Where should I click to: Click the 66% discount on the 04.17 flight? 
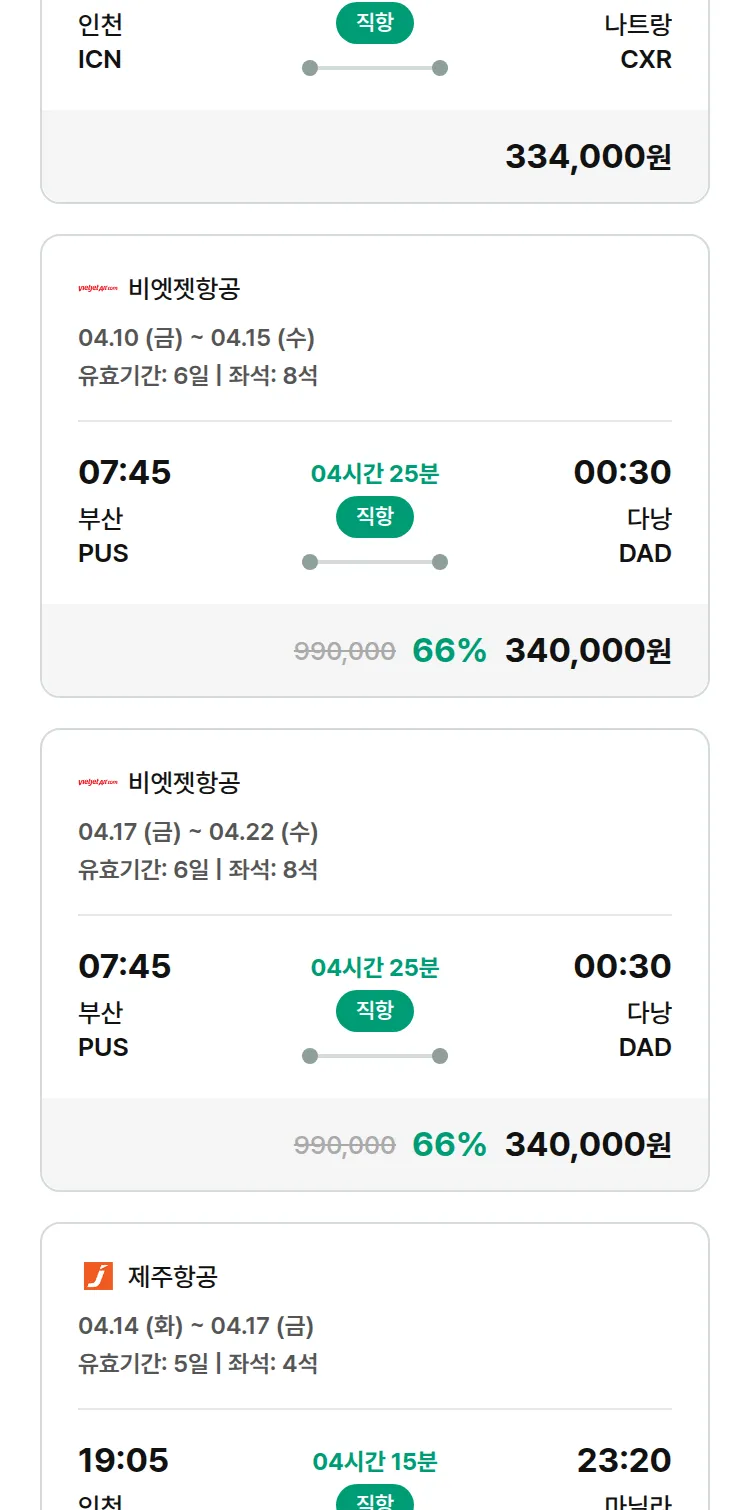[449, 1144]
